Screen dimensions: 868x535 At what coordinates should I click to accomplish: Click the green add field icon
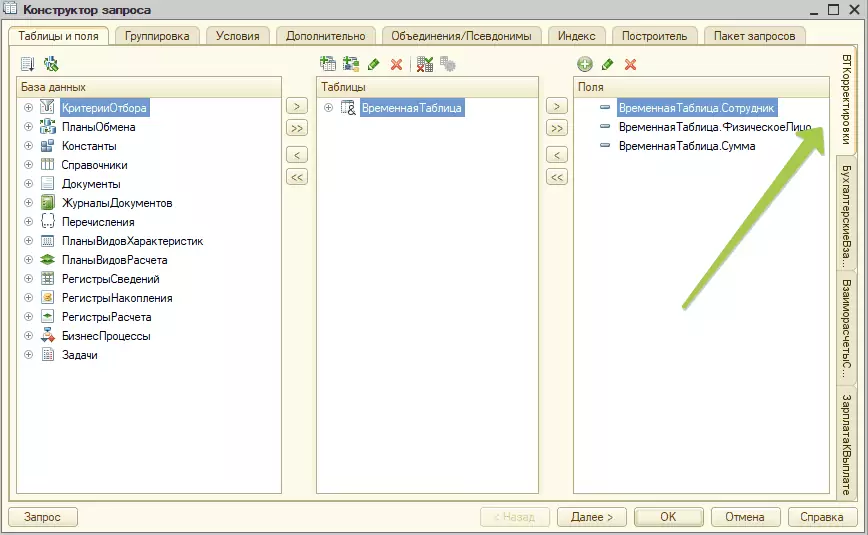click(585, 64)
